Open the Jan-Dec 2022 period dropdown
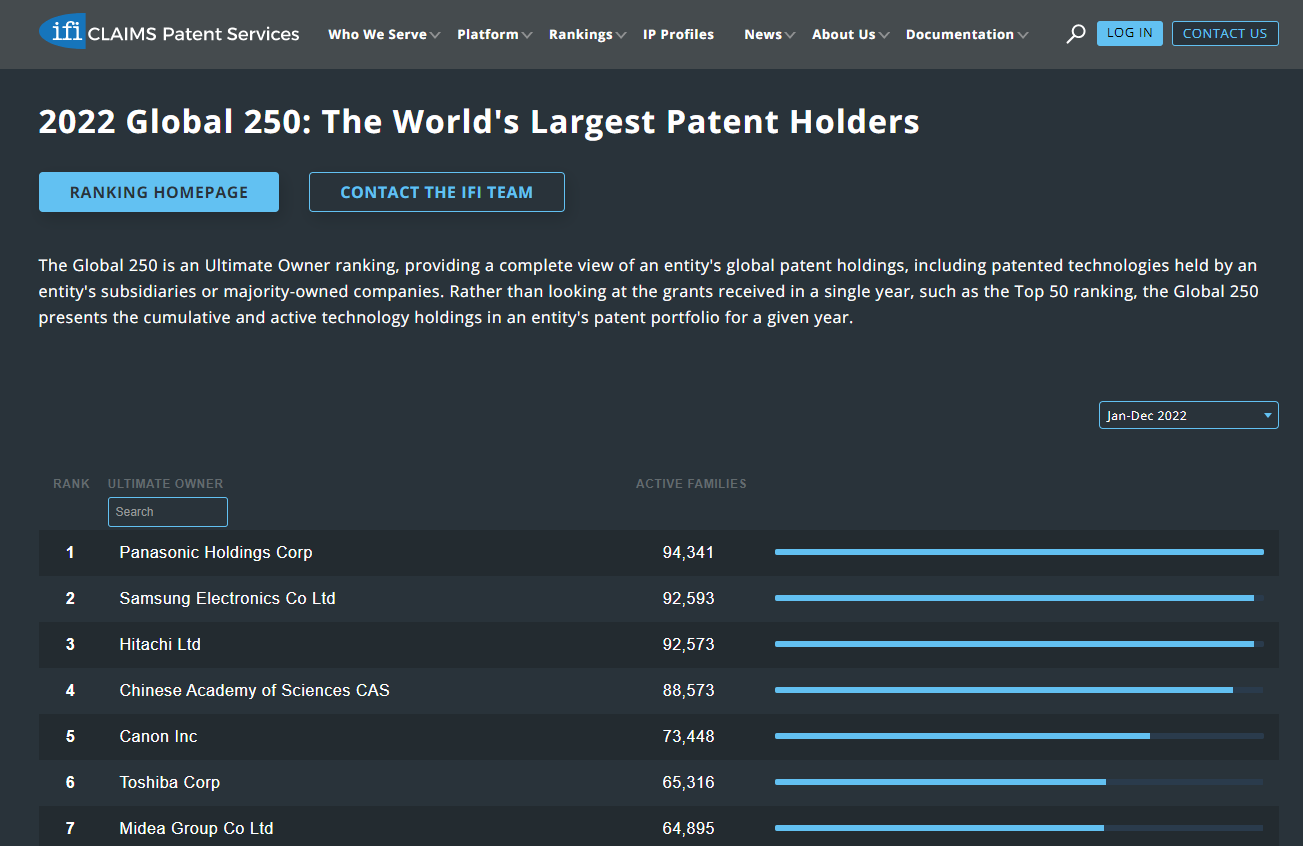Viewport: 1303px width, 846px height. (x=1188, y=415)
